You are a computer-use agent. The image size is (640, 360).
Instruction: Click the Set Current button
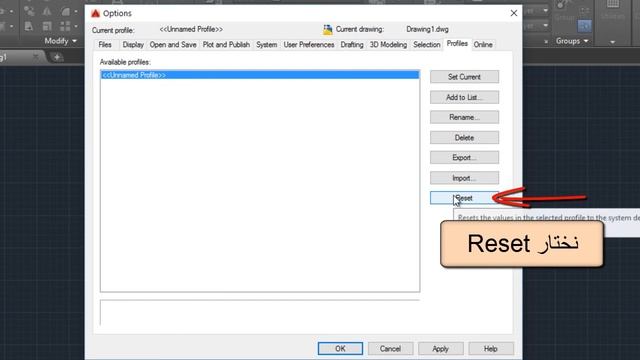coord(464,77)
